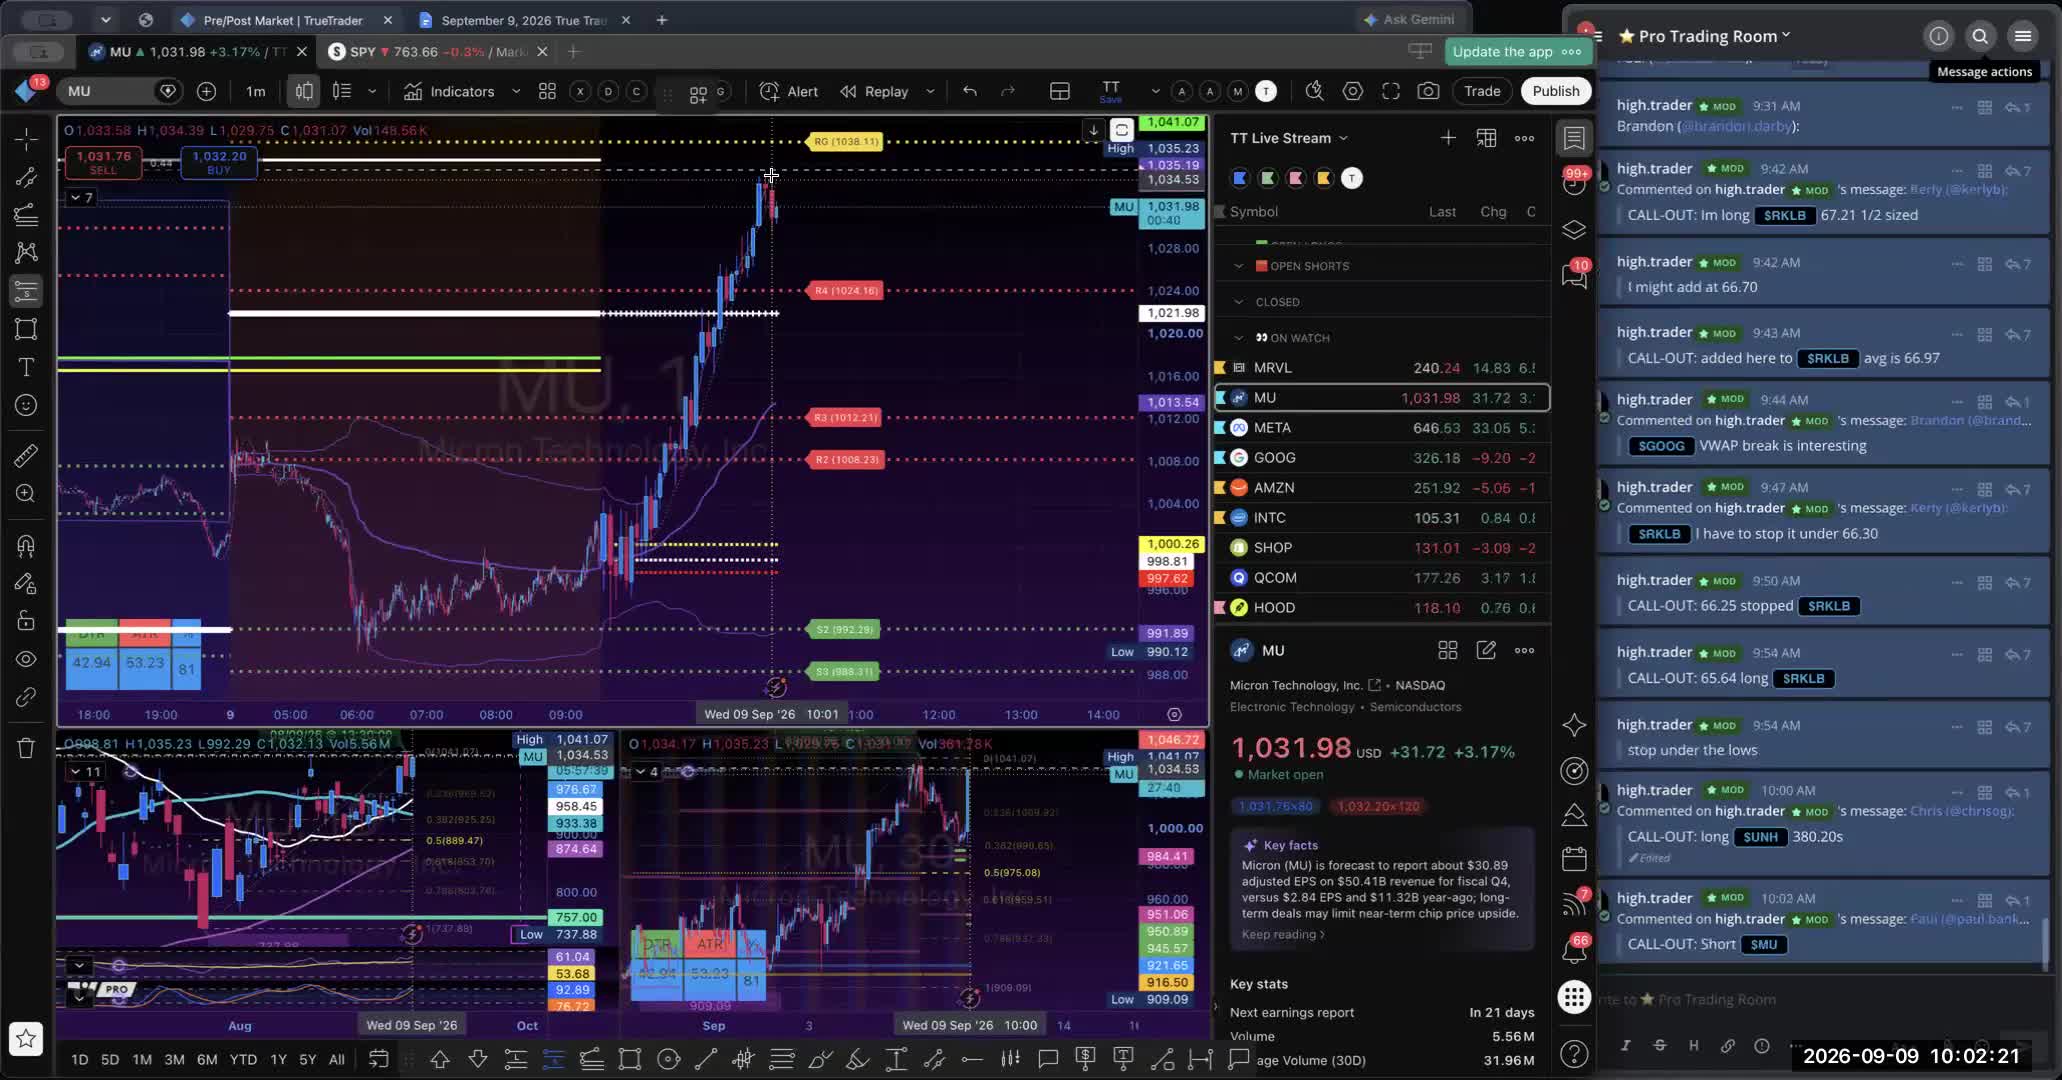
Task: Open the indicator templates grid icon
Action: tap(547, 91)
